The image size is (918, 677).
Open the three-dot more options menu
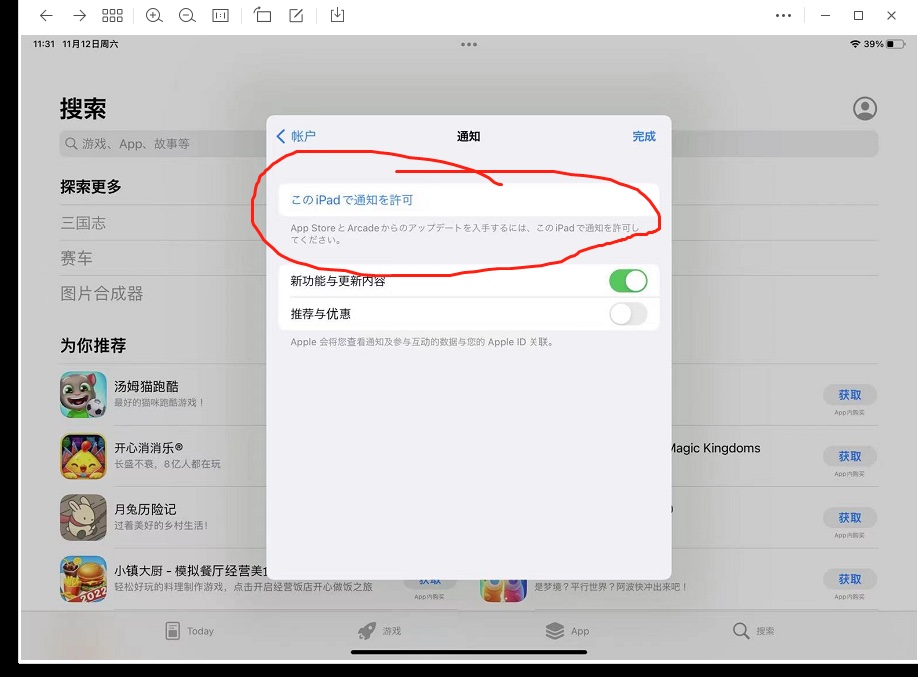click(784, 16)
